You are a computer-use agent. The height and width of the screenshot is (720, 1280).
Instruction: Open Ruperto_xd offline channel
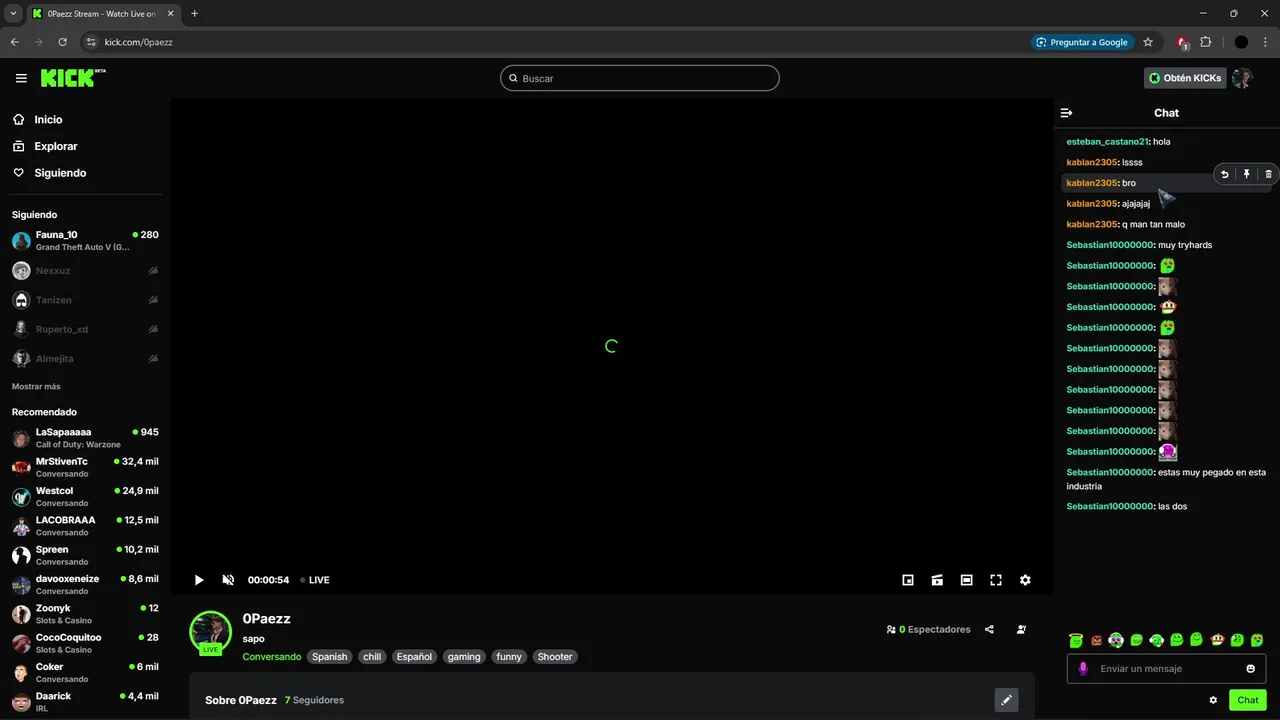(x=85, y=329)
